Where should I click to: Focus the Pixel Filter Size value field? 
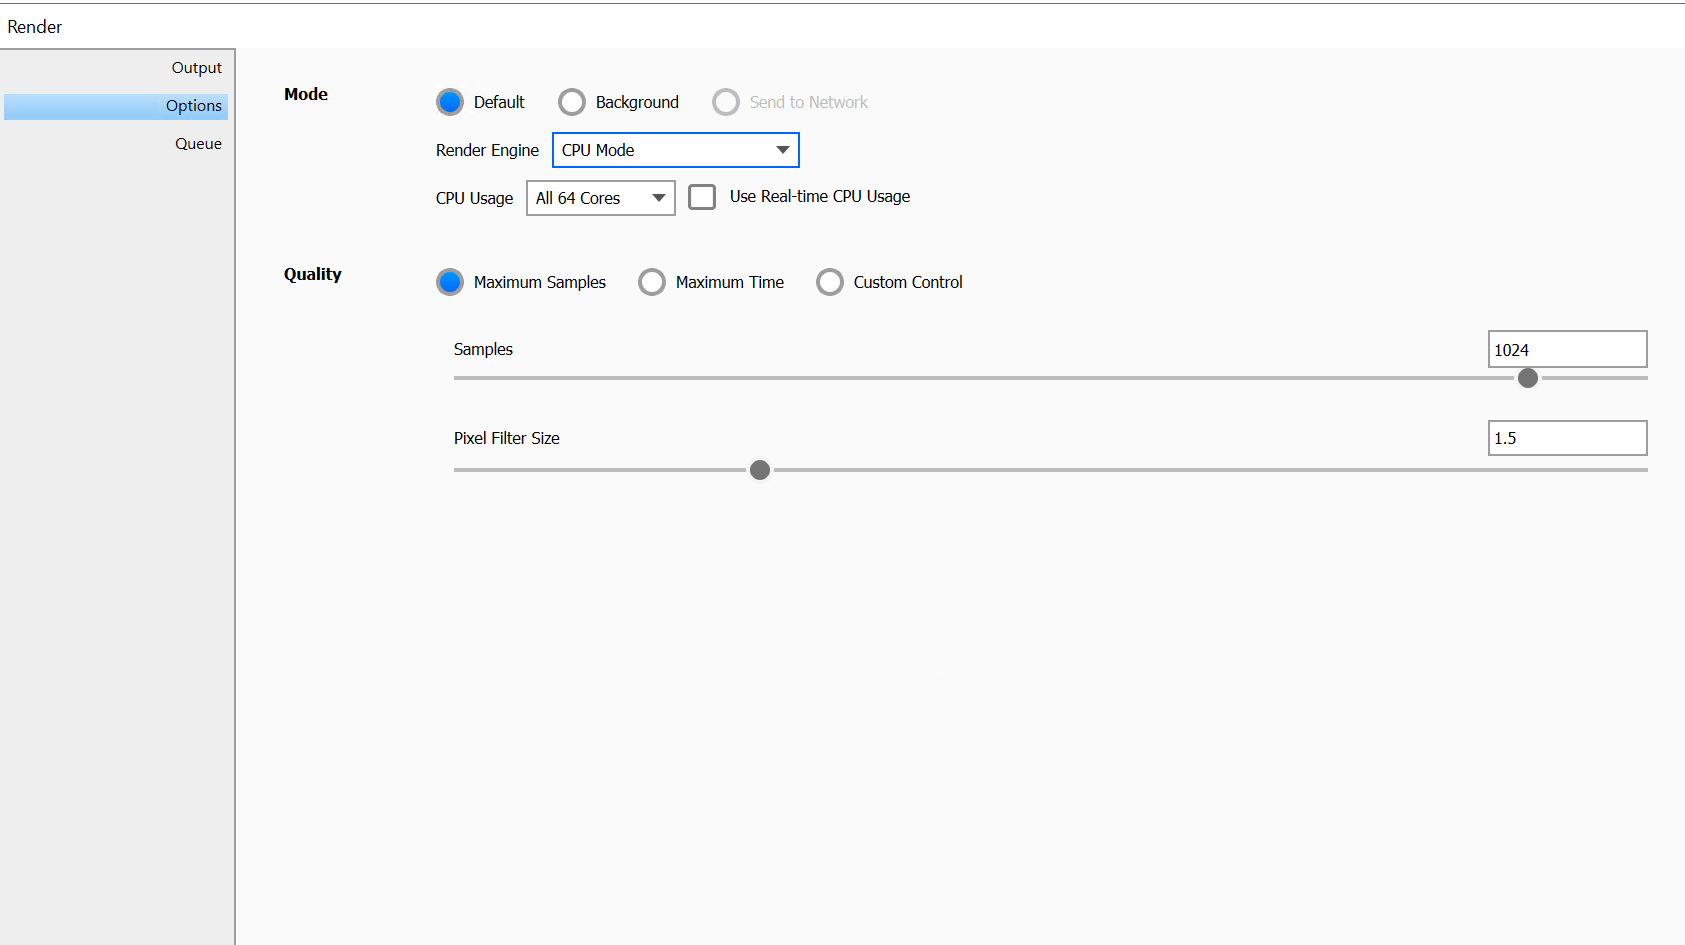[1566, 438]
